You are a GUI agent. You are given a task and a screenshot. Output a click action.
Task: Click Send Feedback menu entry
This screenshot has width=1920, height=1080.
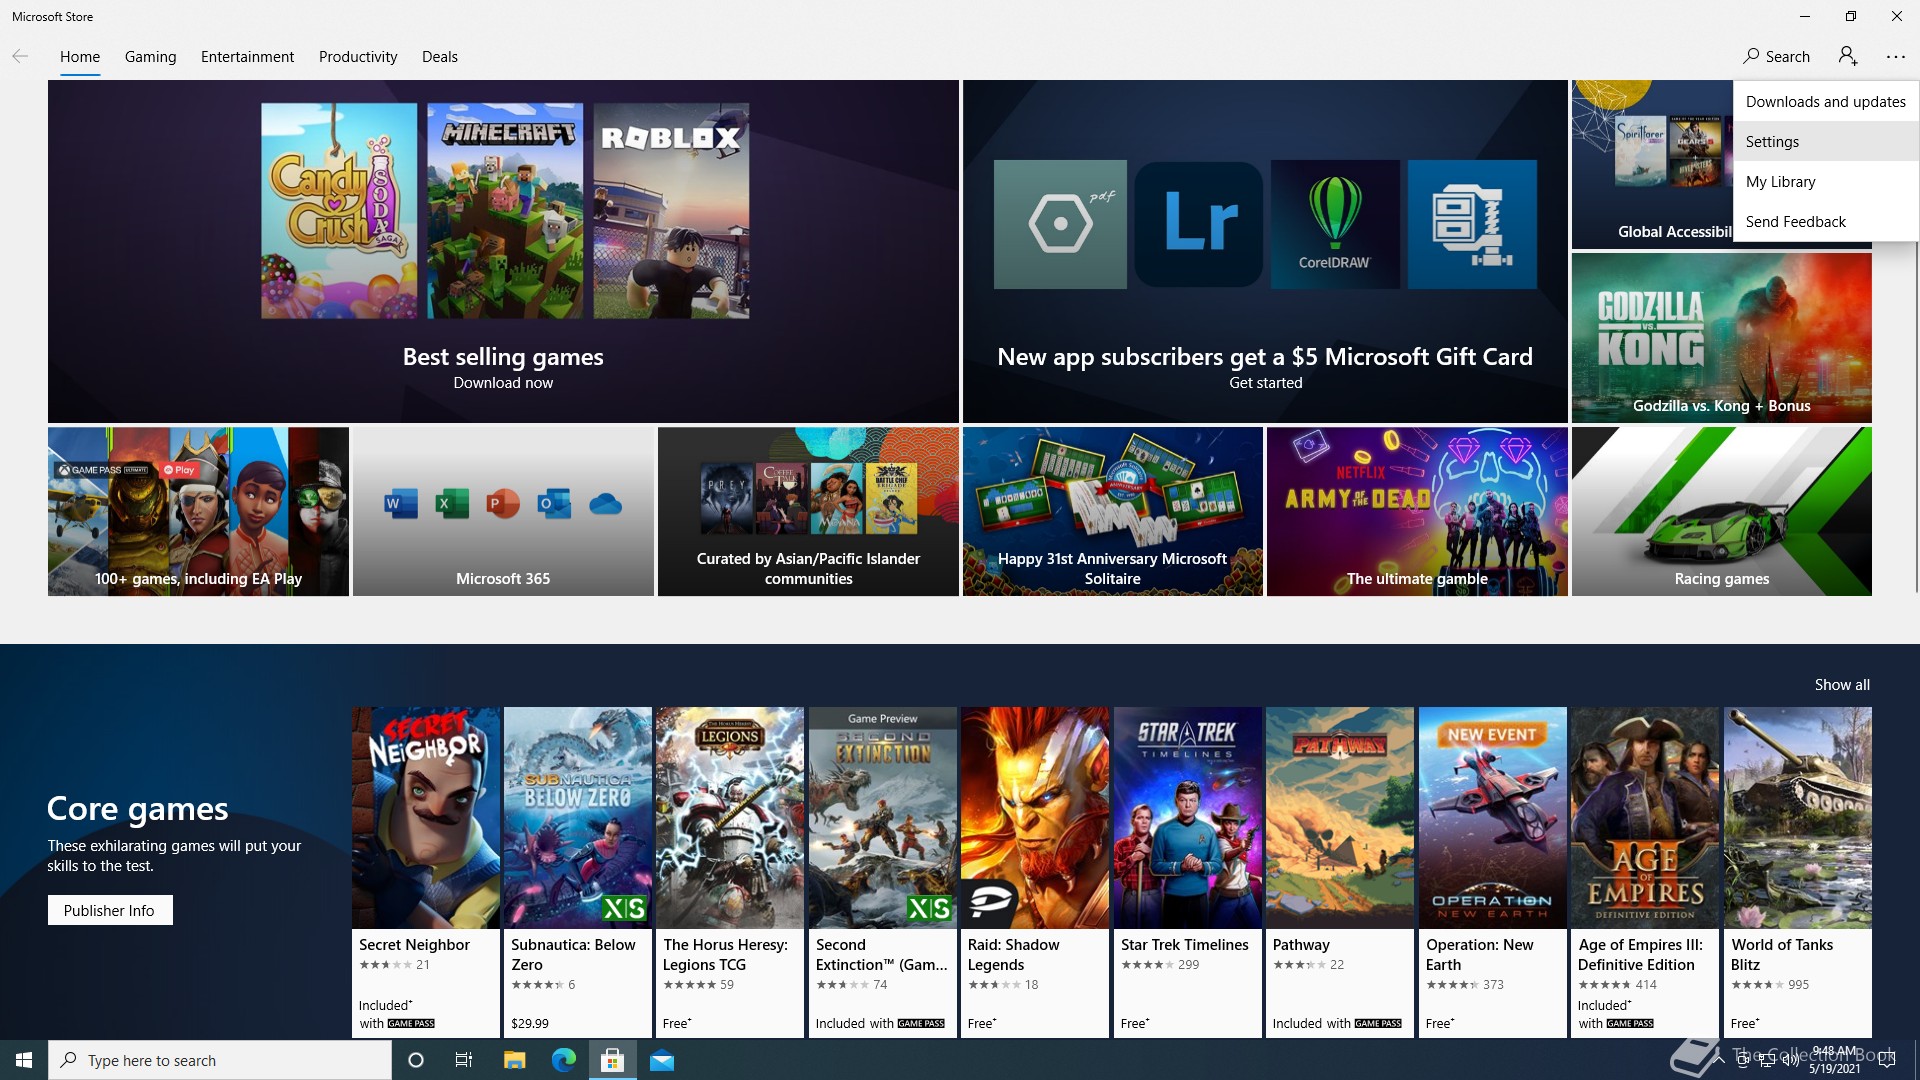[x=1825, y=221]
